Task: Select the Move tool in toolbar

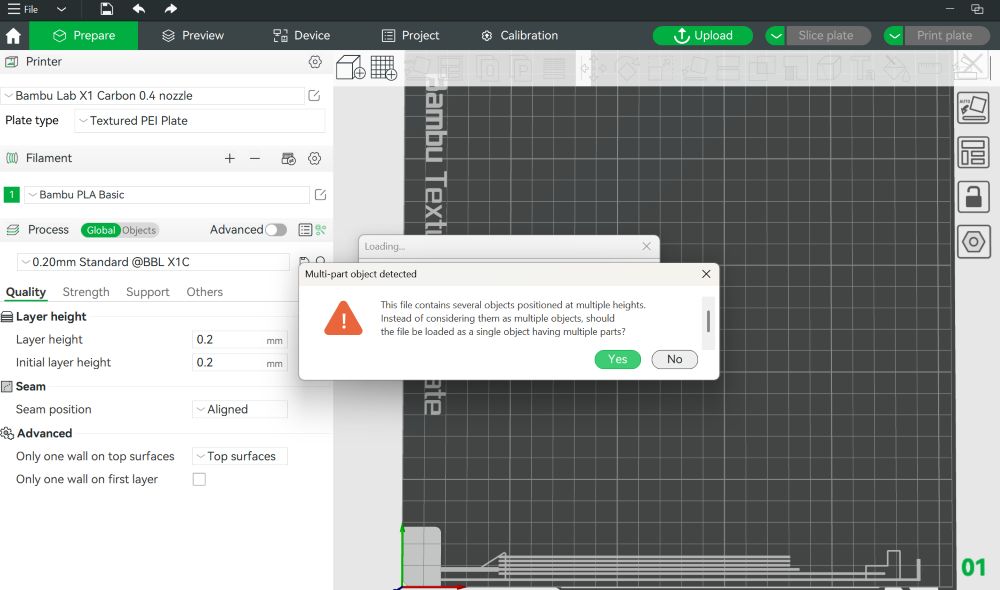Action: [592, 68]
